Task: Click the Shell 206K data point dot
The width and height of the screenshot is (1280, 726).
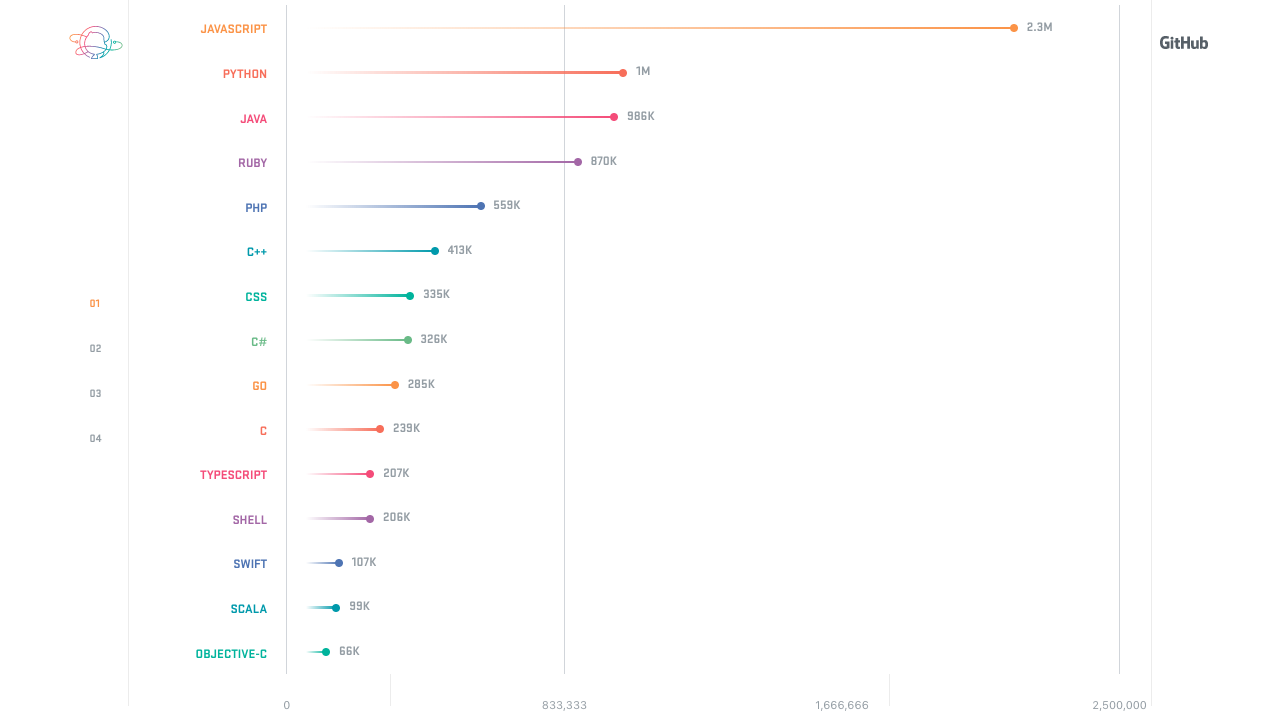Action: (370, 519)
